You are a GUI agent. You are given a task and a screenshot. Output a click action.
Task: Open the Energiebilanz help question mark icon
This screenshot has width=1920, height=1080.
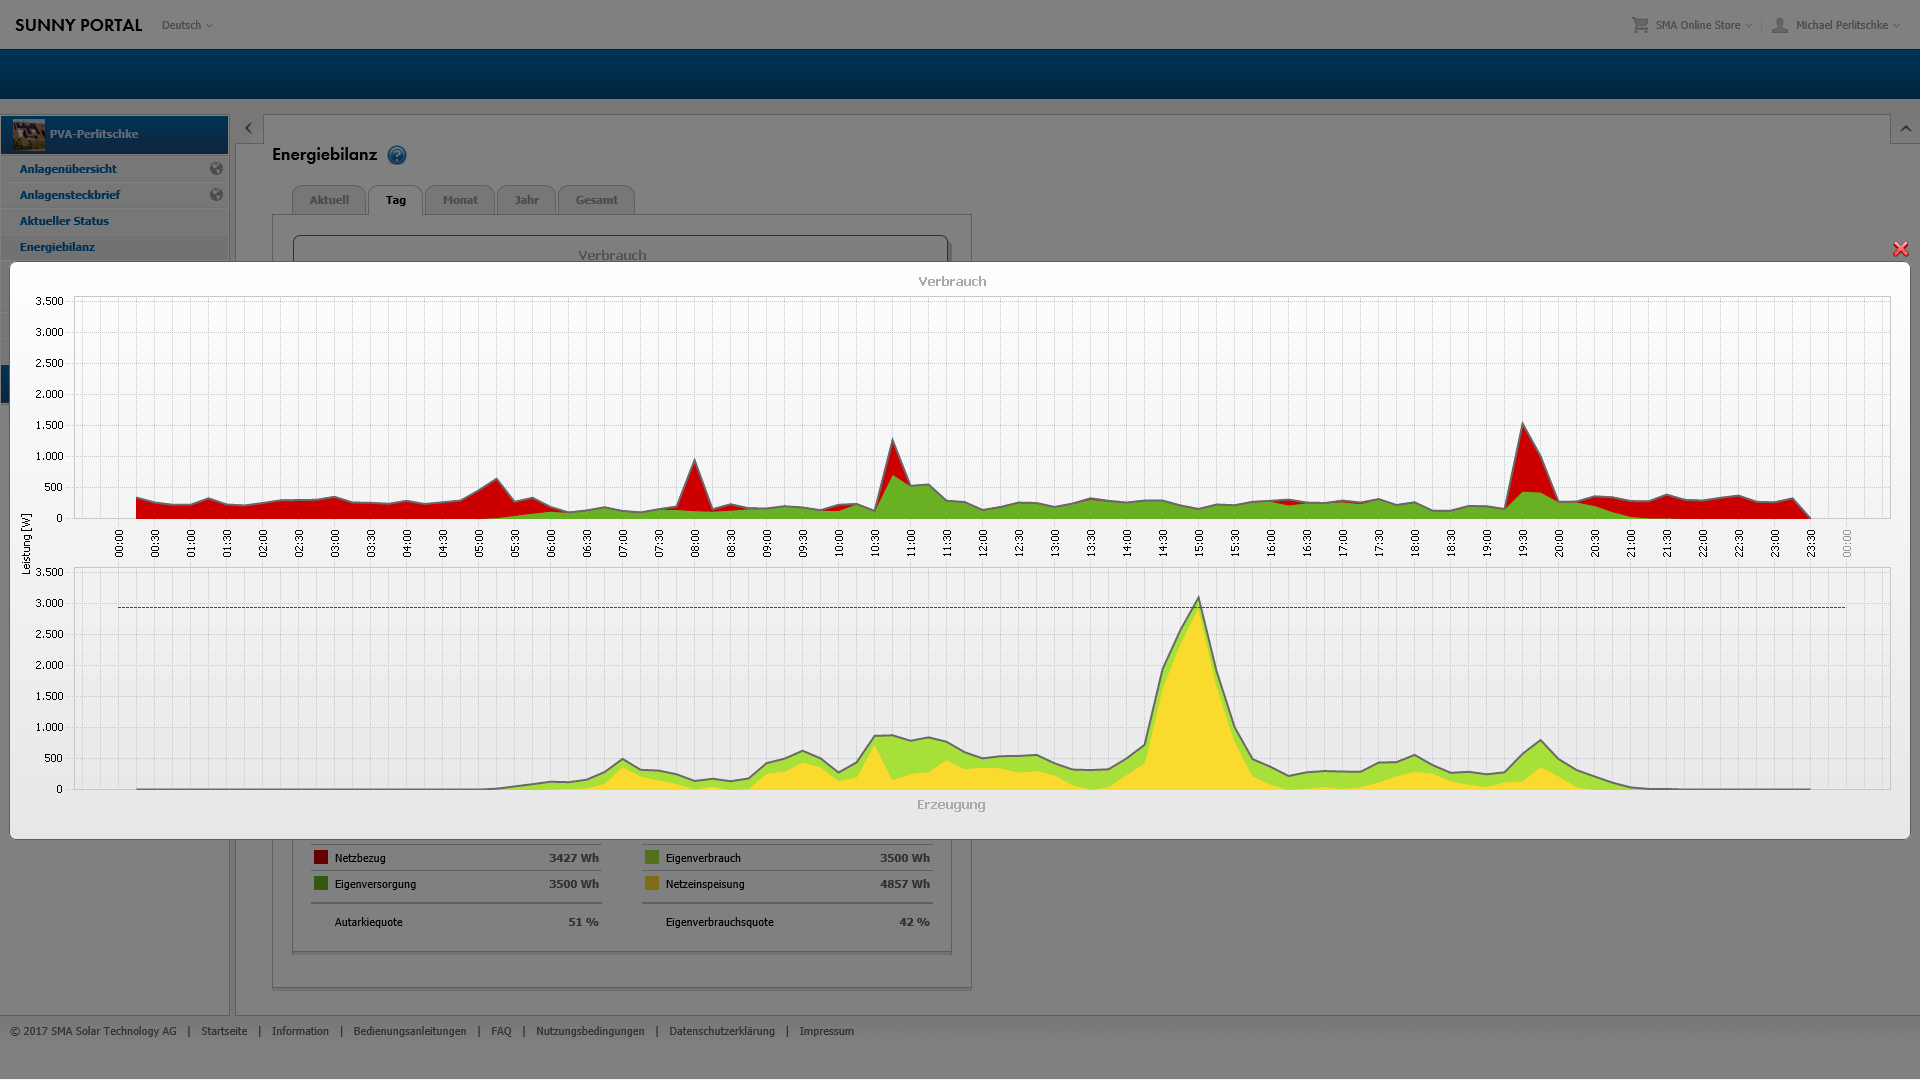397,155
